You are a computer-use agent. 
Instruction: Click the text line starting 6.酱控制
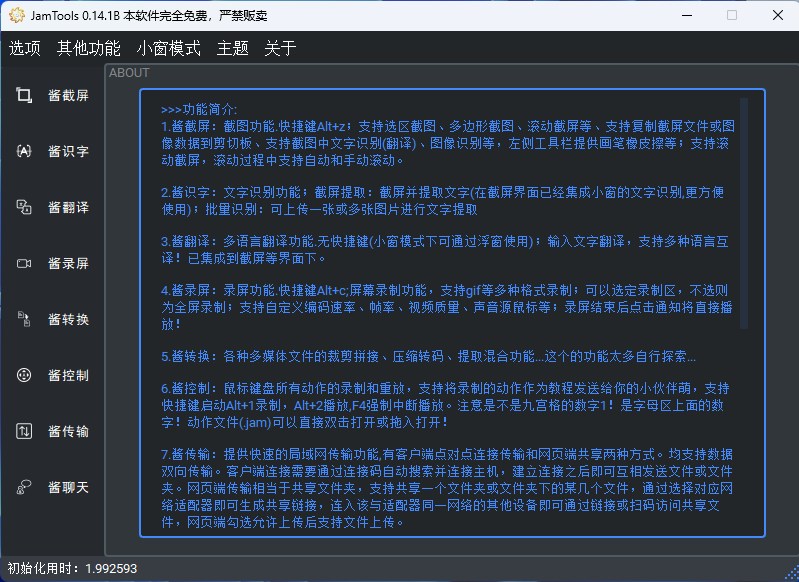pyautogui.click(x=445, y=388)
